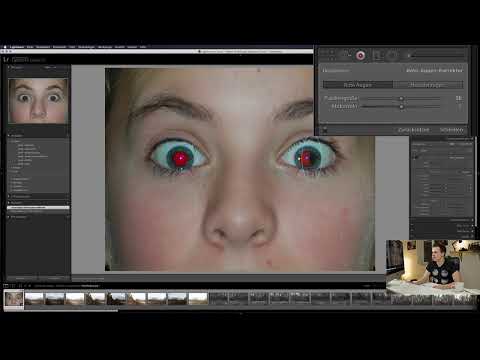
Task: Adjust the Pupillengröße slider handle
Action: (x=401, y=99)
